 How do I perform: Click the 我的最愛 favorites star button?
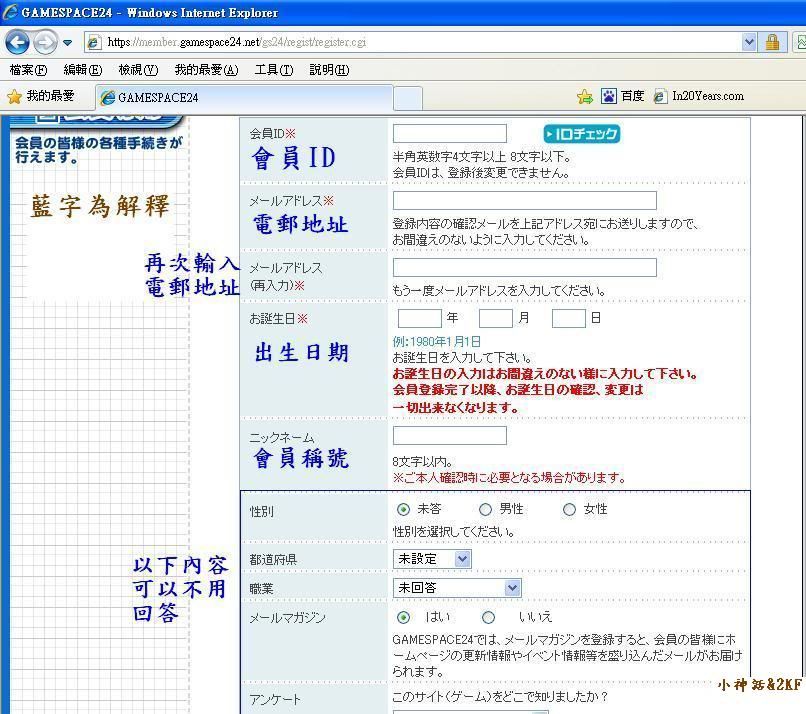pos(41,96)
